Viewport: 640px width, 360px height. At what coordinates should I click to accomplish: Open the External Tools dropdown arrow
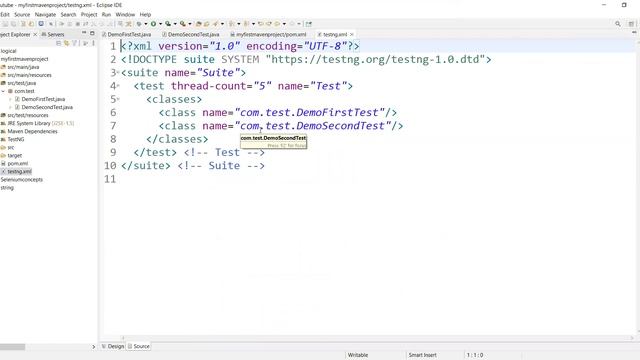coord(190,24)
